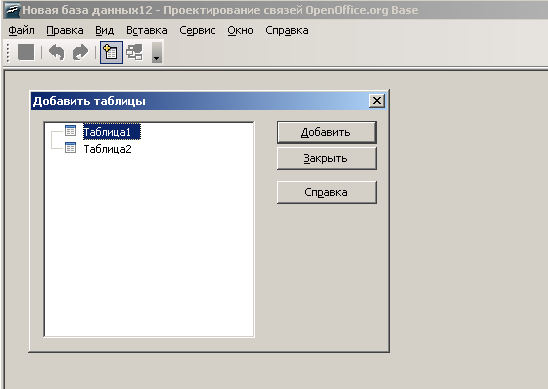Toggle the Add Tables toolbar icon
548x389 pixels.
click(111, 52)
